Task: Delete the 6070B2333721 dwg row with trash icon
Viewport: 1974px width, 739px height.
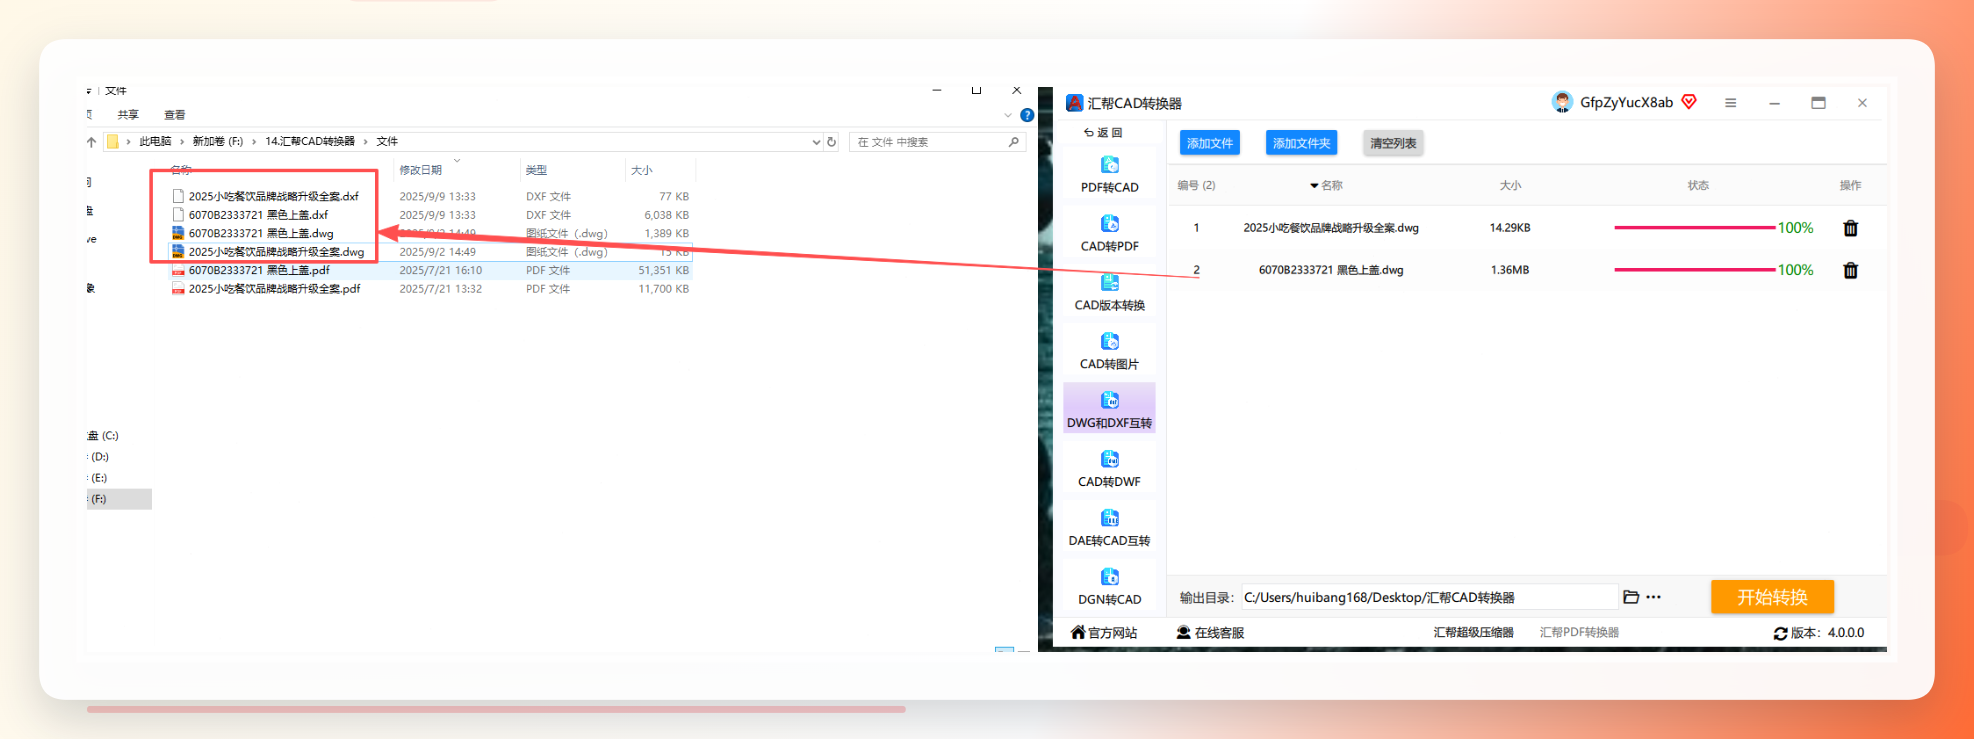Action: (x=1850, y=270)
